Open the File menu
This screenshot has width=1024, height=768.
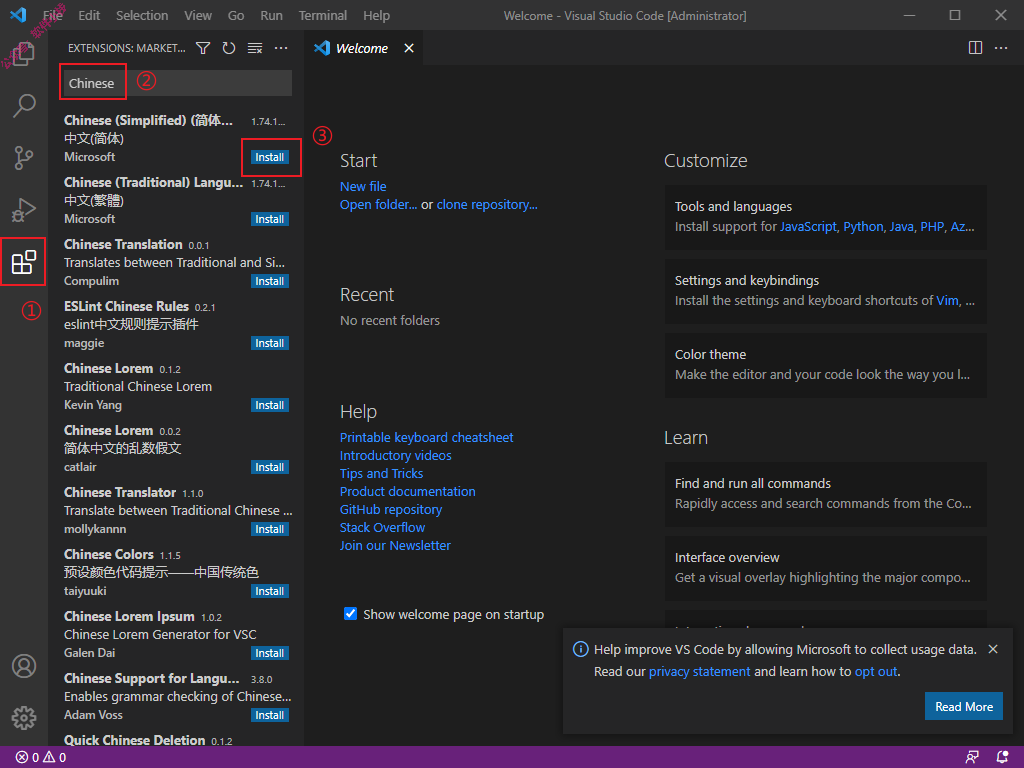click(x=53, y=16)
